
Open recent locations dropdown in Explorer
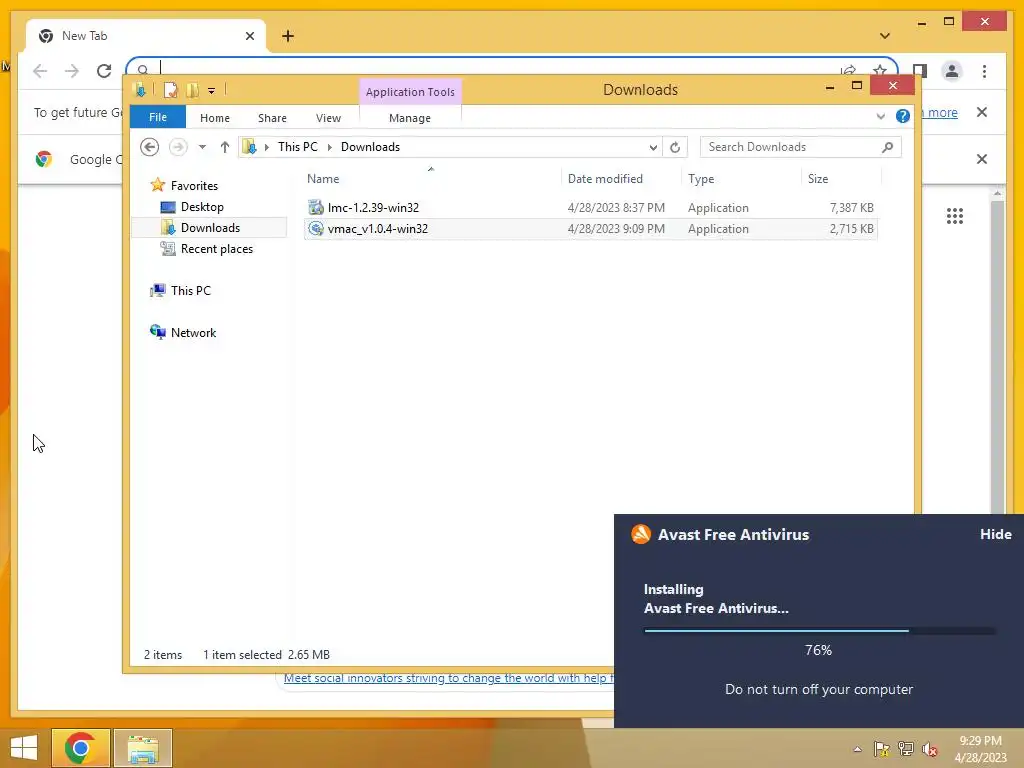(202, 147)
